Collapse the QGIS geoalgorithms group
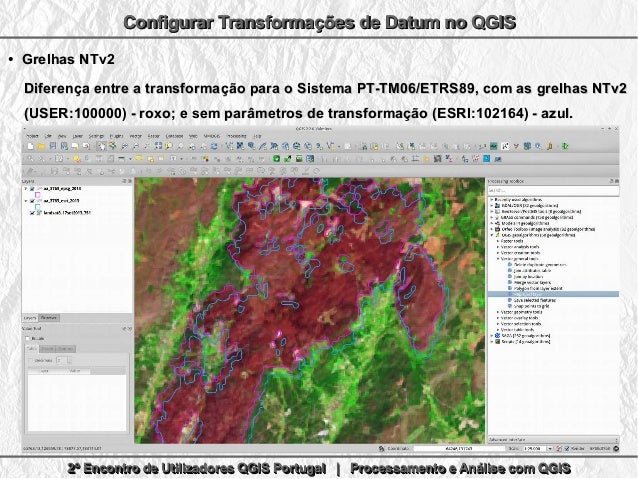 tap(492, 235)
